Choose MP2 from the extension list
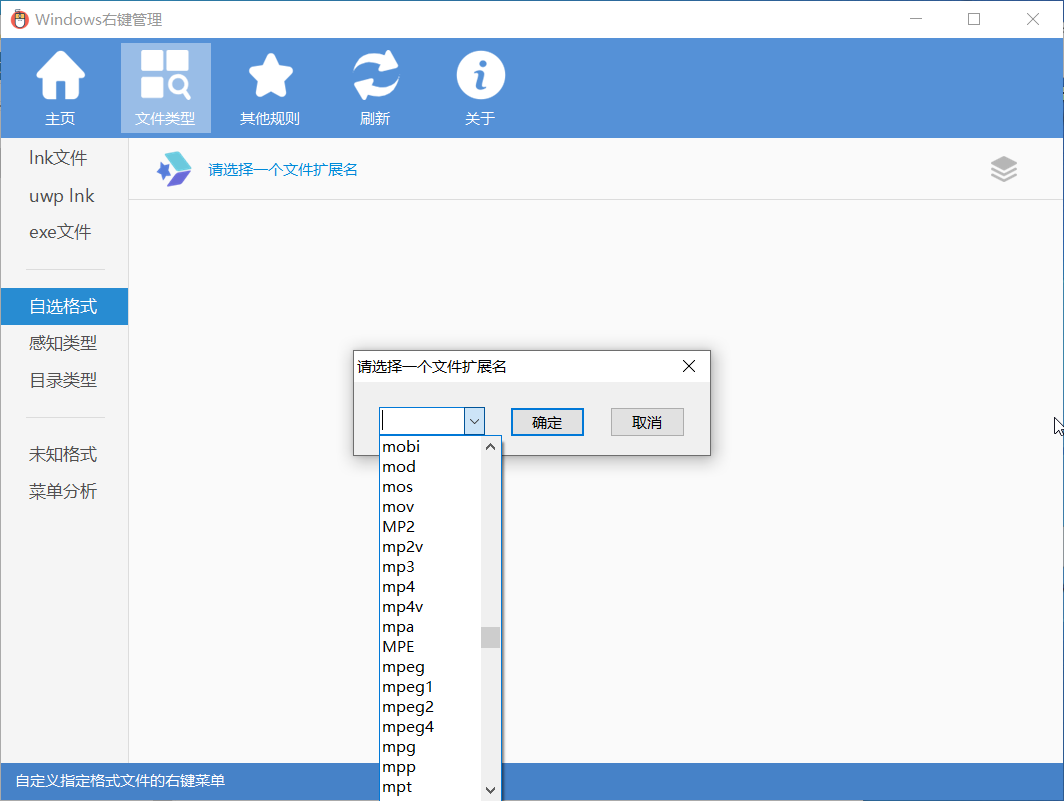Viewport: 1064px width, 801px height. point(430,527)
